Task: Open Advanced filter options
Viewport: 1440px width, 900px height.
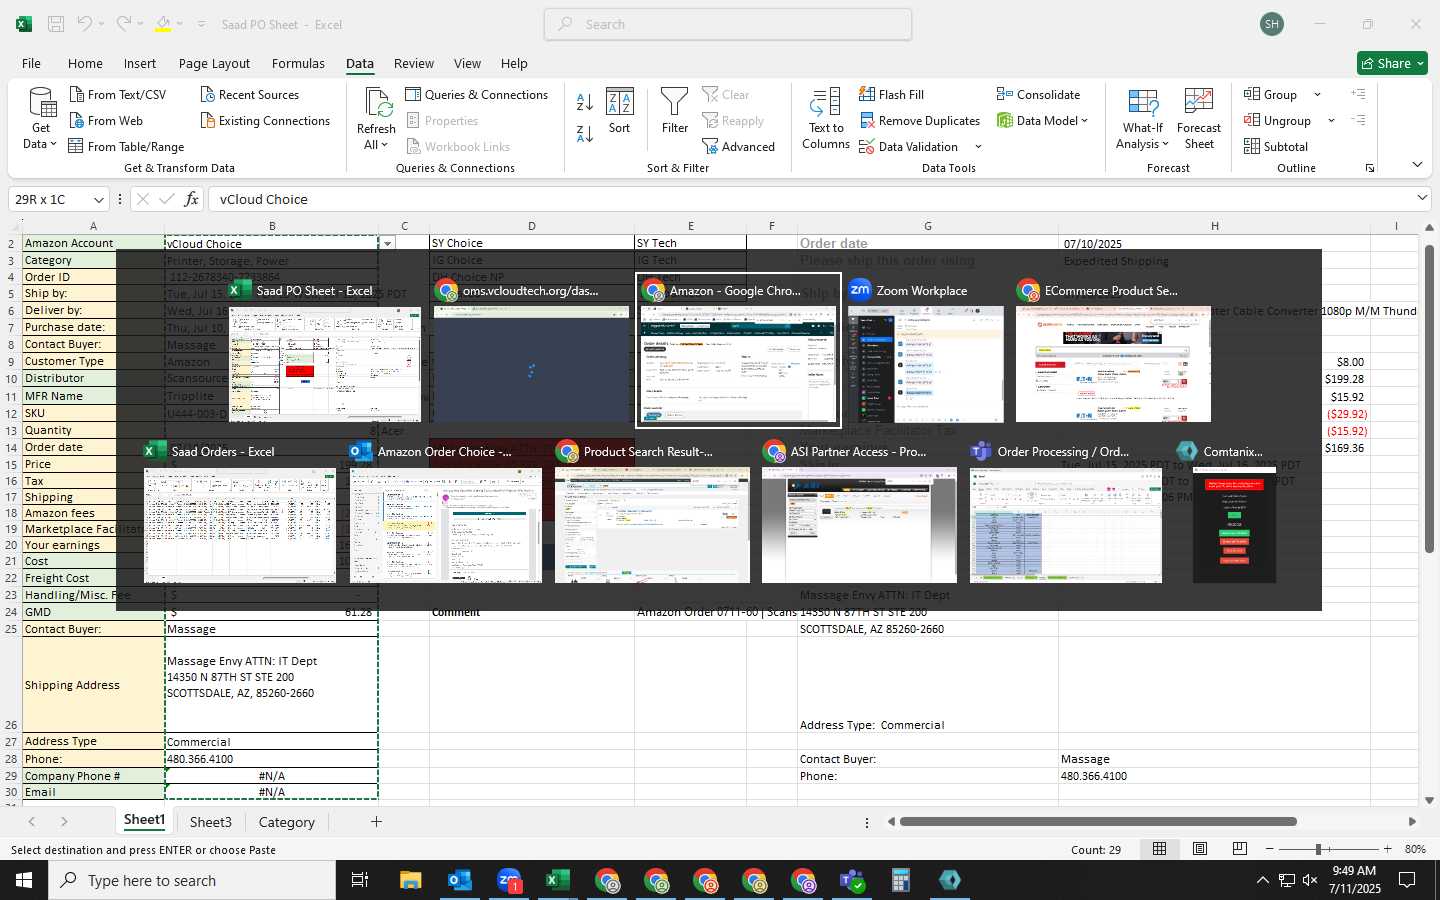Action: point(739,146)
